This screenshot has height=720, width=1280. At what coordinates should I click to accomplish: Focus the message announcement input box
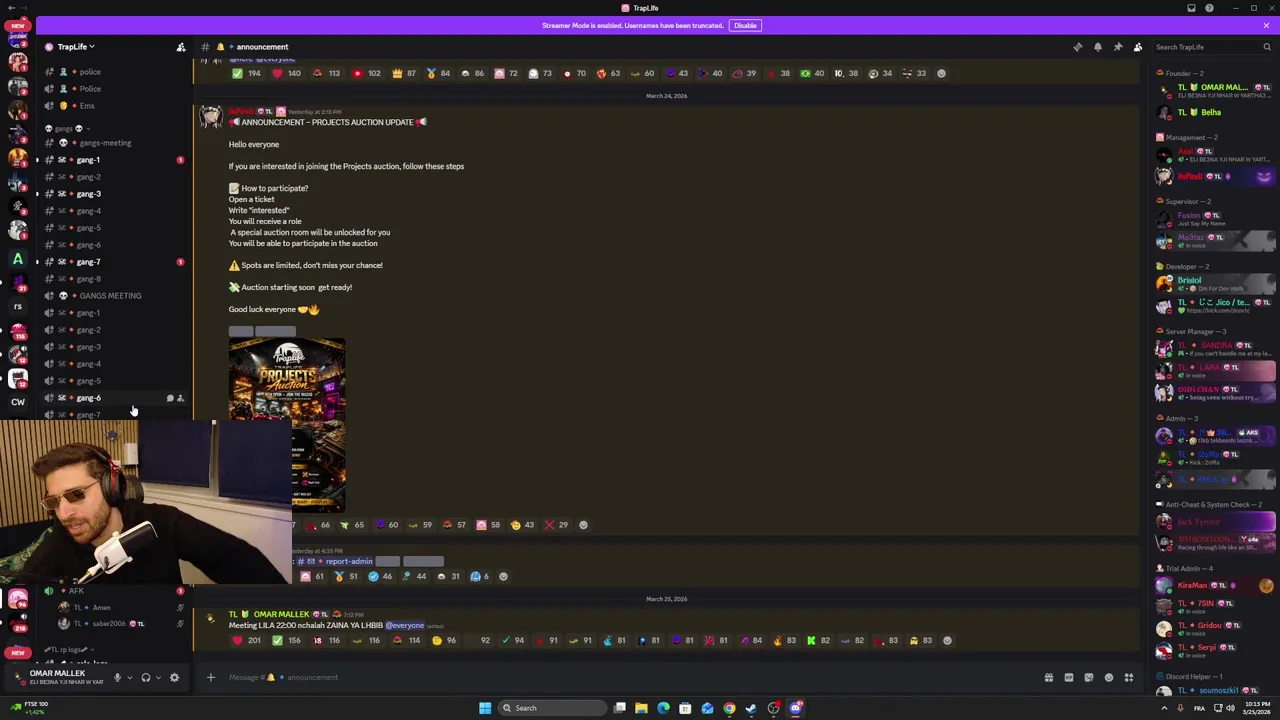tap(630, 677)
